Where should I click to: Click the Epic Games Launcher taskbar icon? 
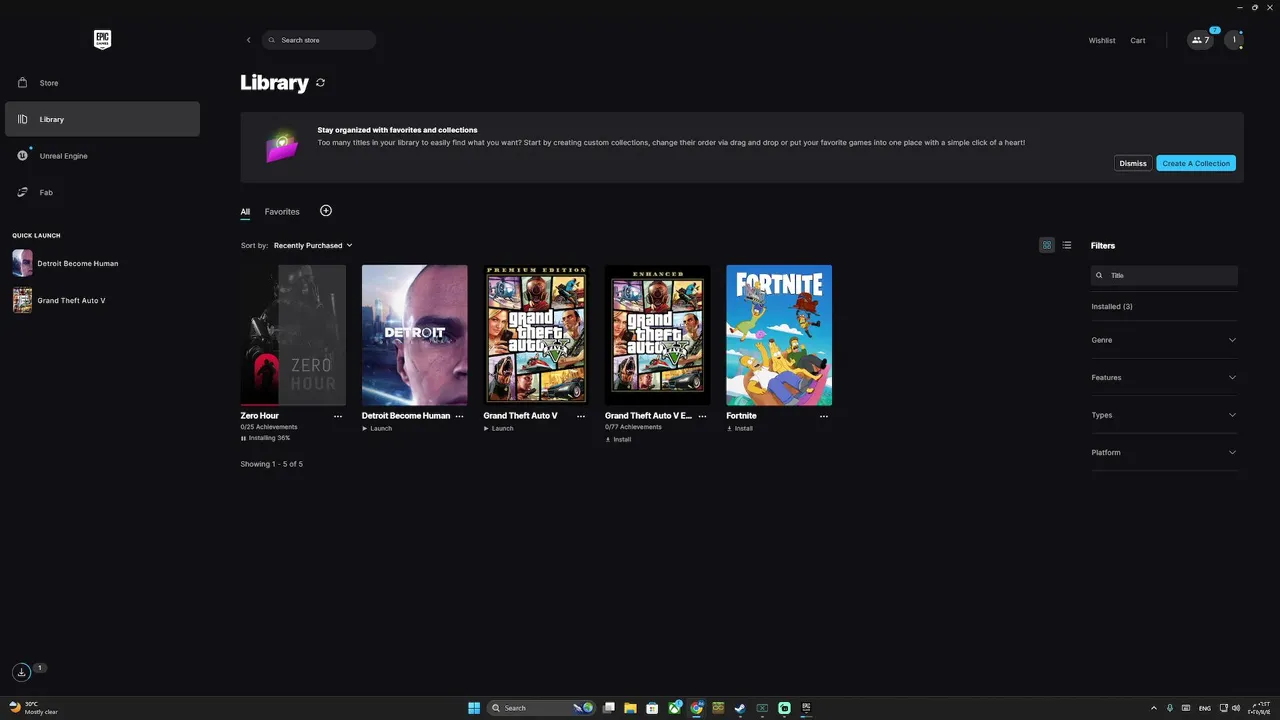click(806, 708)
